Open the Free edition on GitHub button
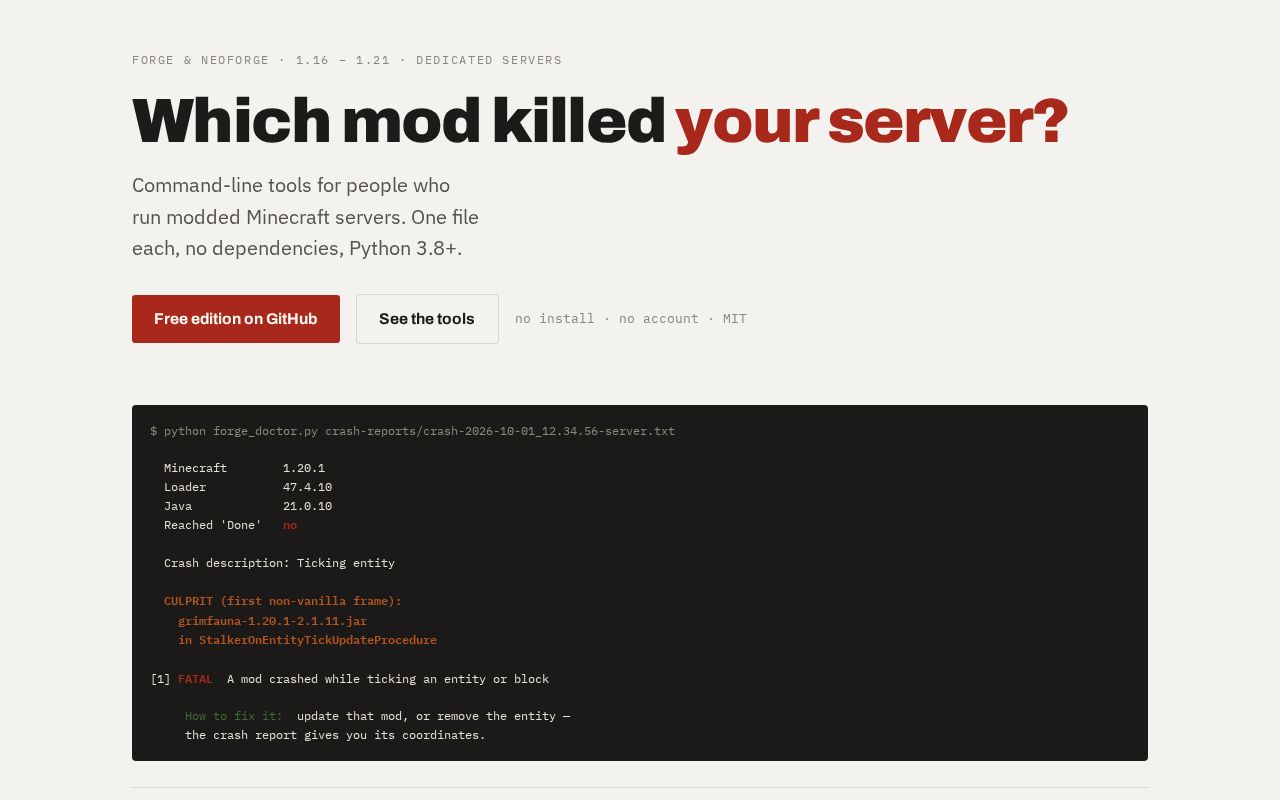 (236, 319)
